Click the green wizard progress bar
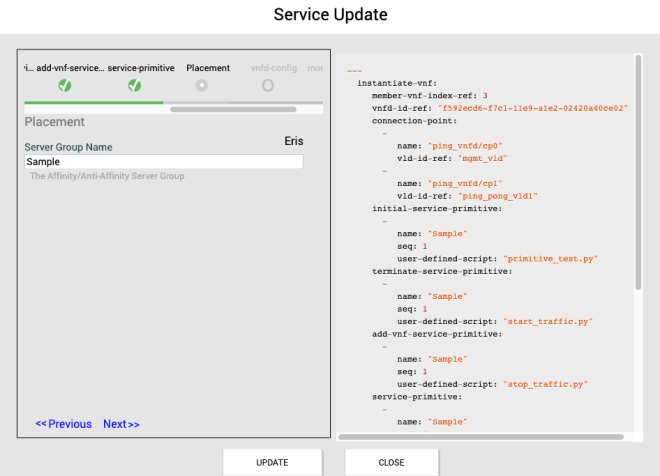Screen dimensions: 660x476 [93, 102]
